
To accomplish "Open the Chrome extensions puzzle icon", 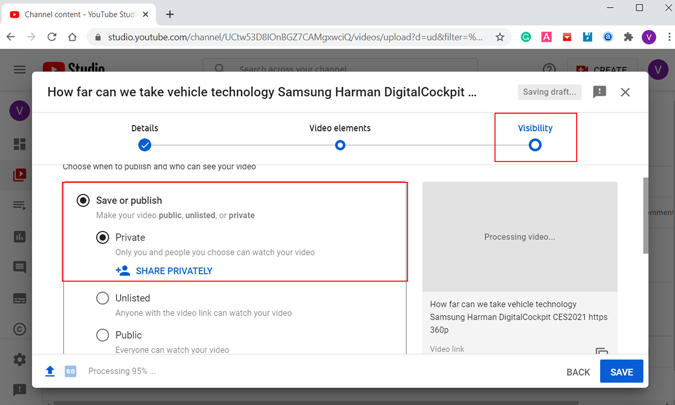I will click(x=628, y=37).
